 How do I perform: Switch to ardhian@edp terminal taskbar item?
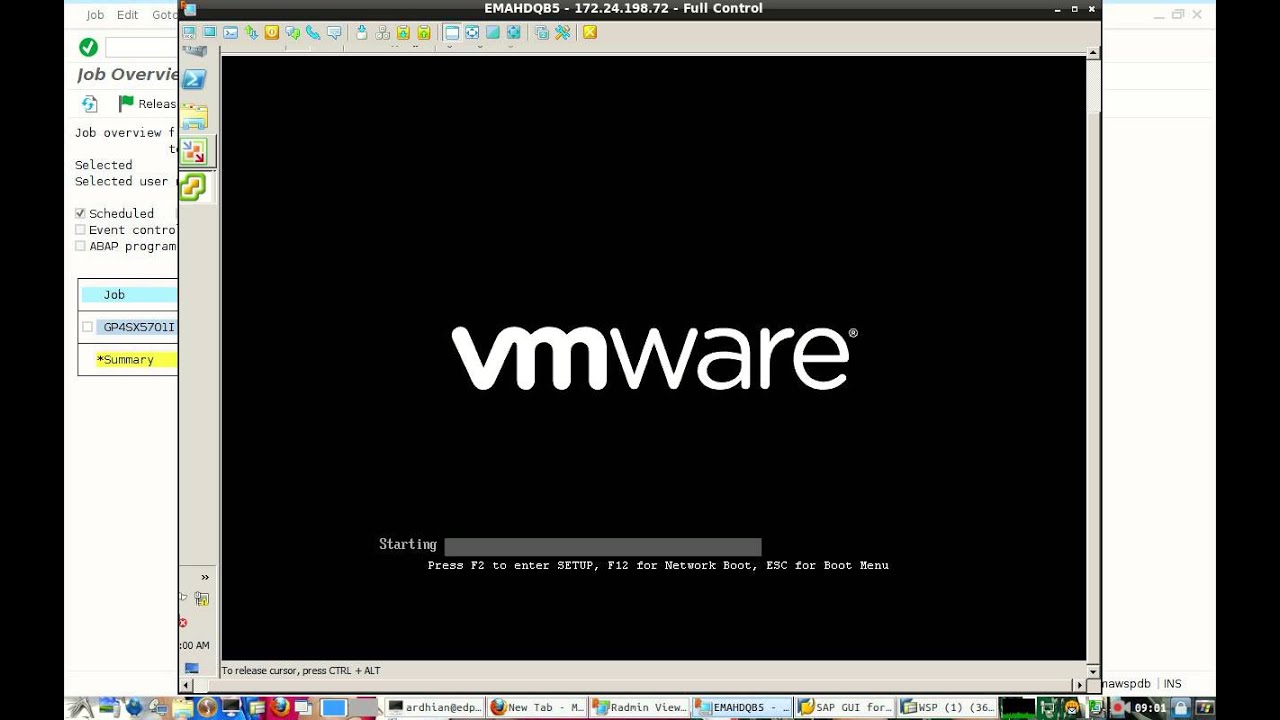click(x=434, y=707)
